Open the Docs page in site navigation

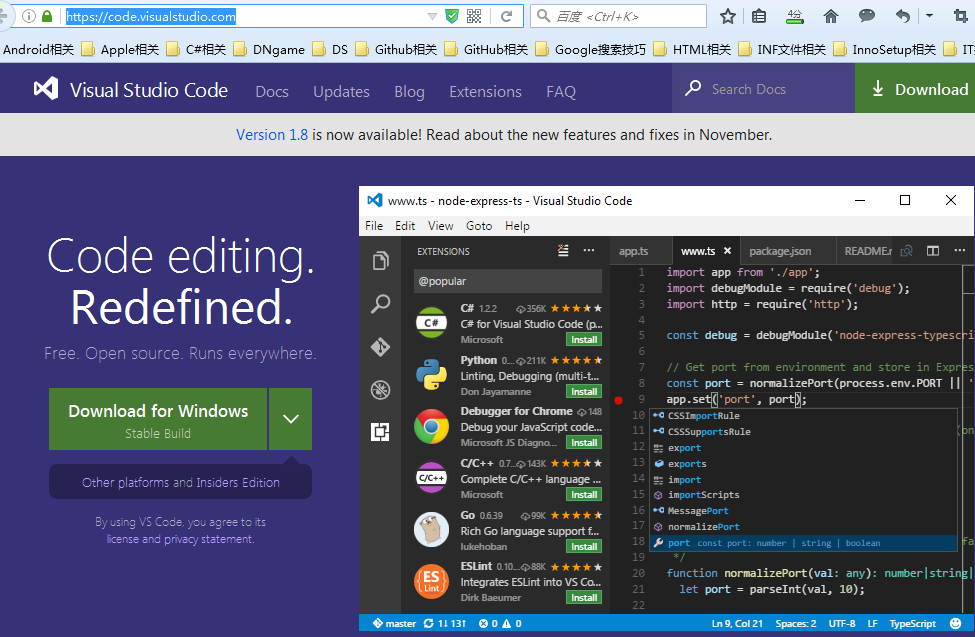tap(272, 91)
